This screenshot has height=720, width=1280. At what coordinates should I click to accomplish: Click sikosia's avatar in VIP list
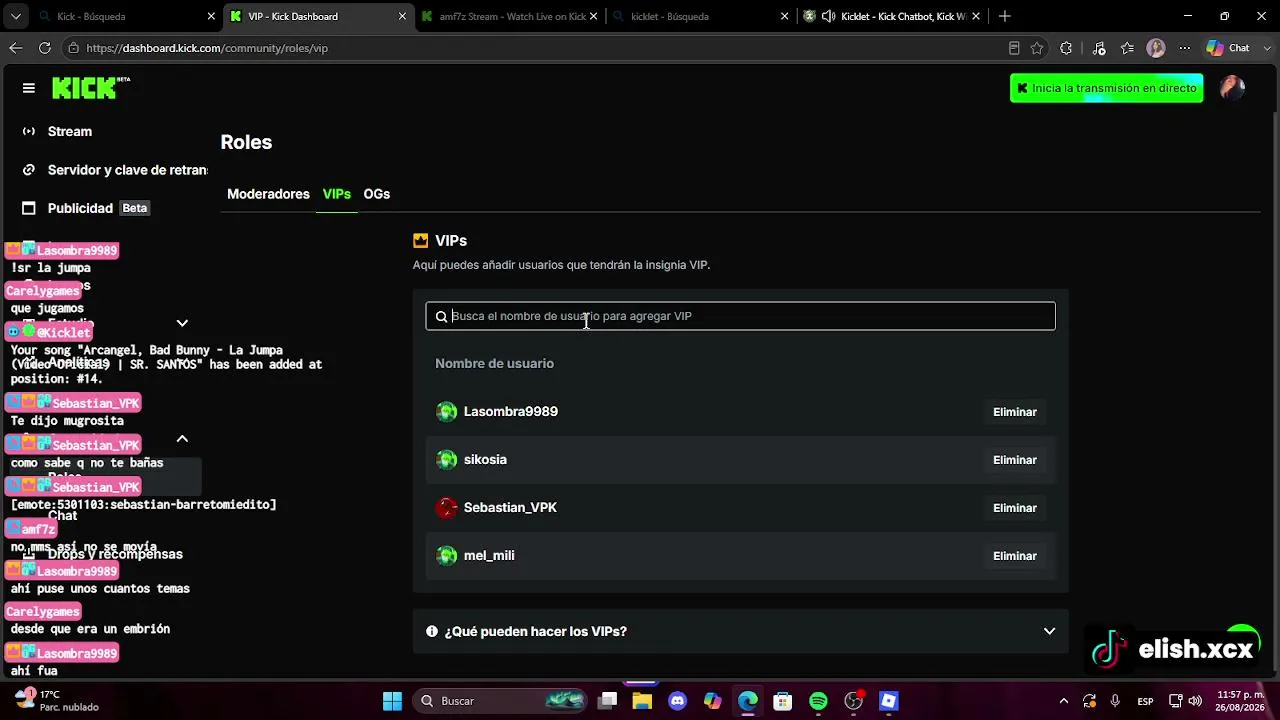click(447, 459)
